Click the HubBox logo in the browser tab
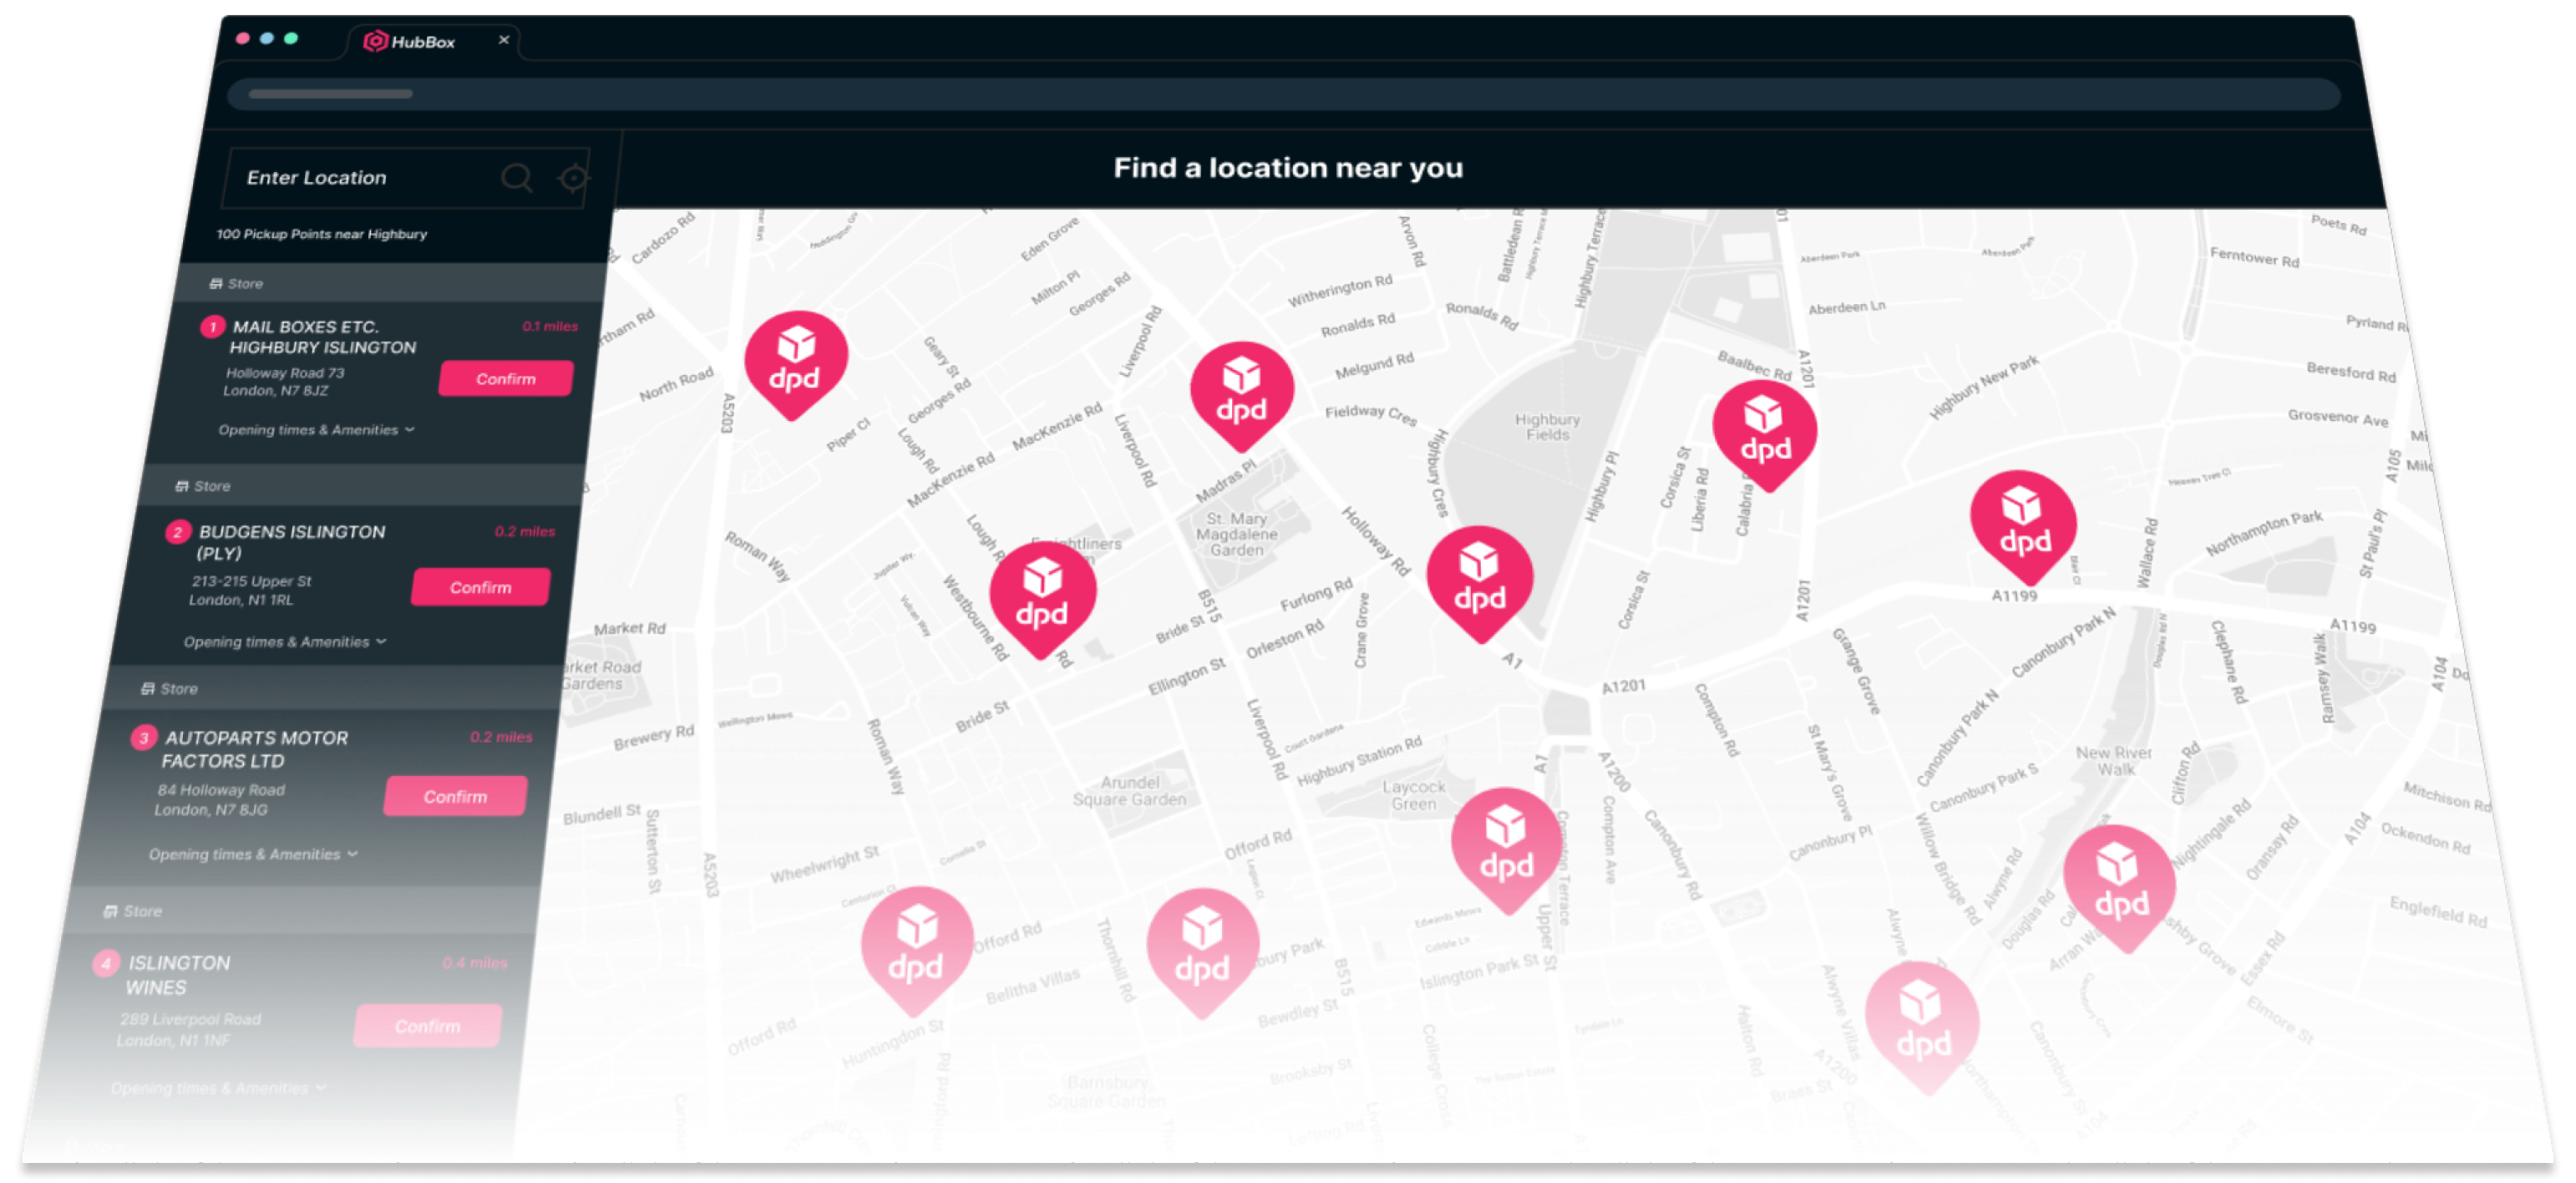 coord(375,41)
